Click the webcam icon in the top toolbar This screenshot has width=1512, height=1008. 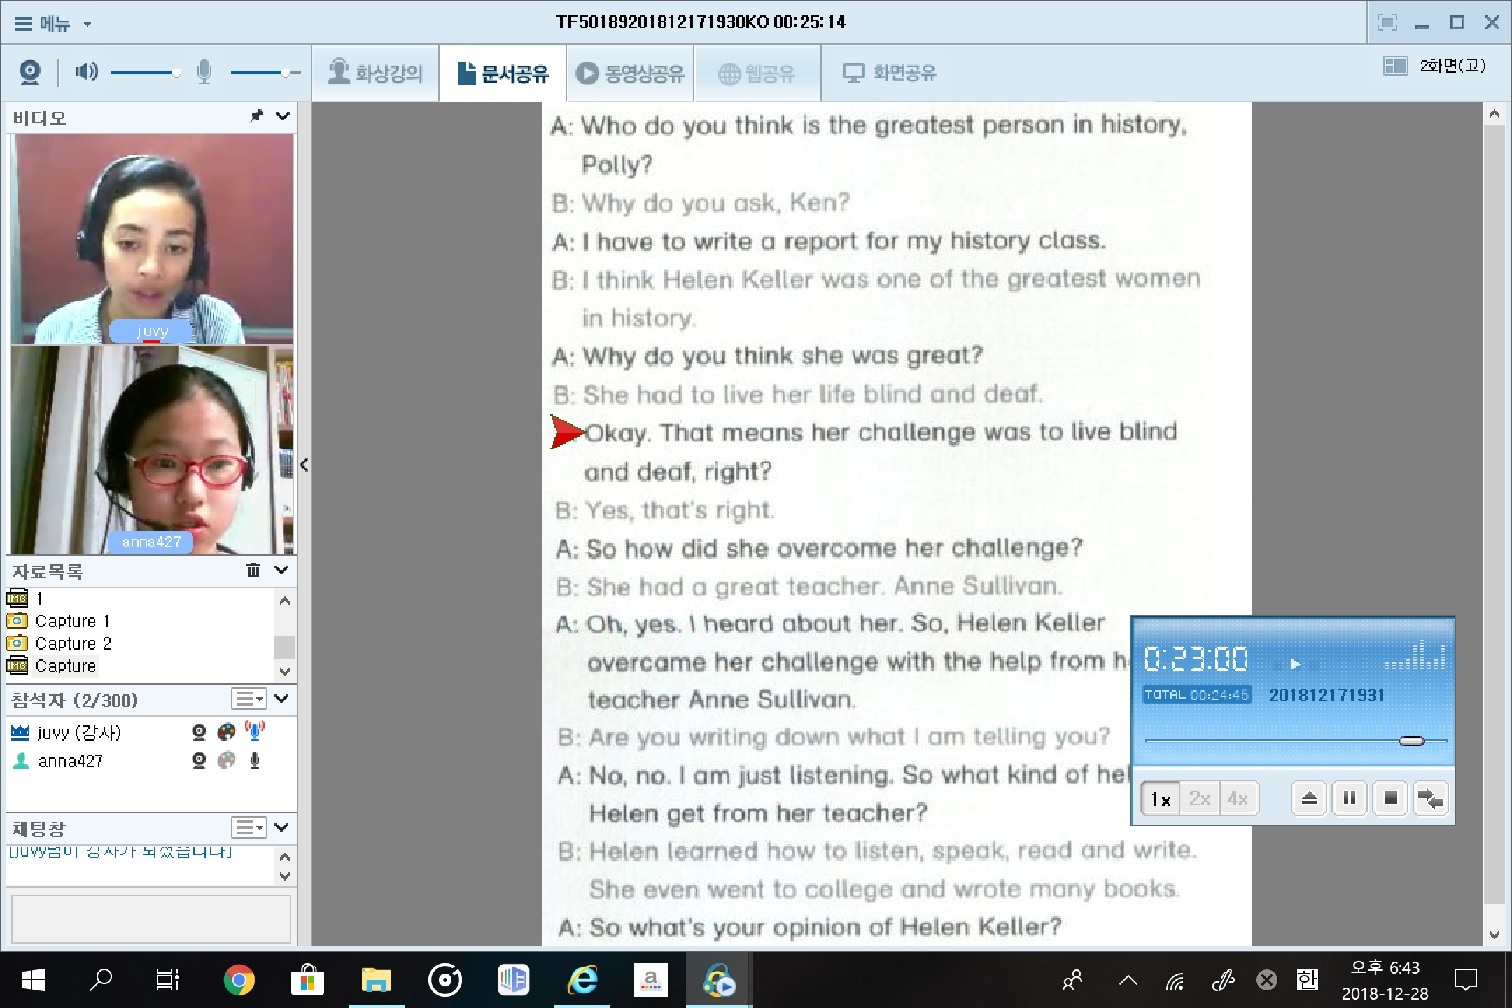pyautogui.click(x=30, y=72)
